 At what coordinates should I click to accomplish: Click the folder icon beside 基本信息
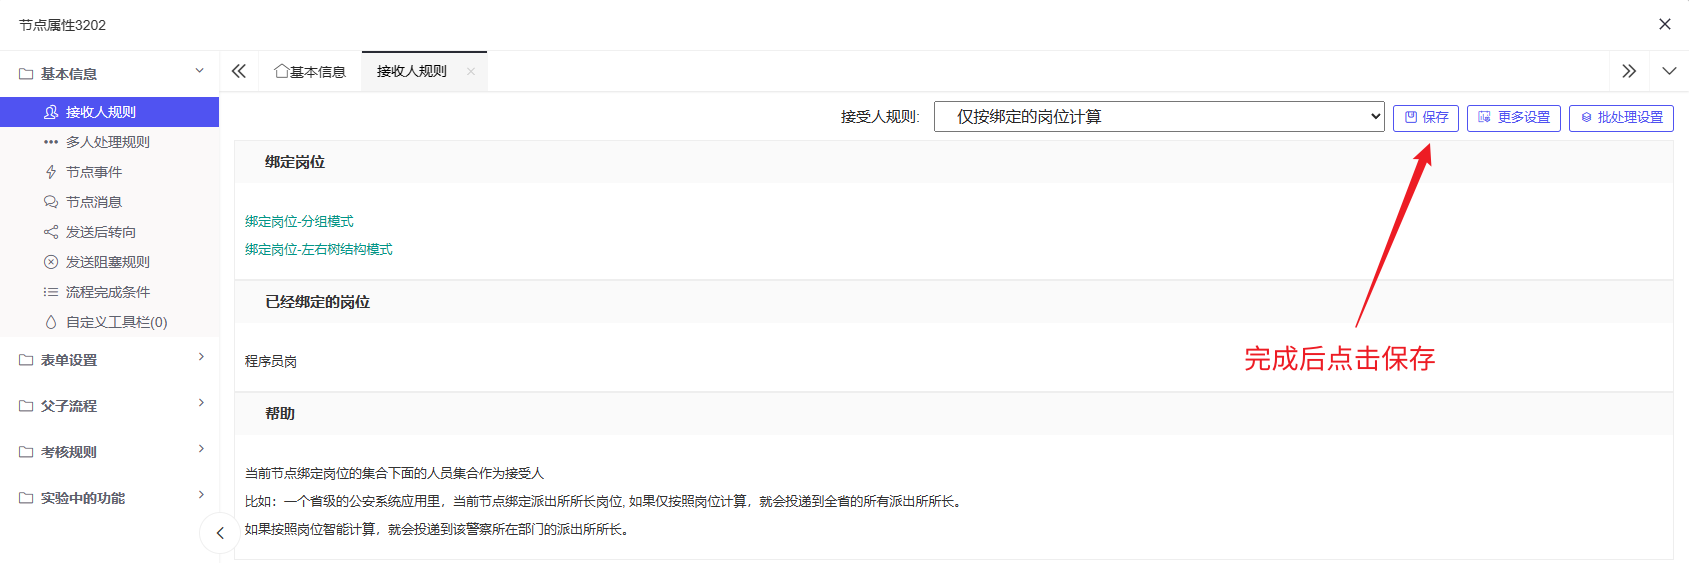tap(26, 74)
